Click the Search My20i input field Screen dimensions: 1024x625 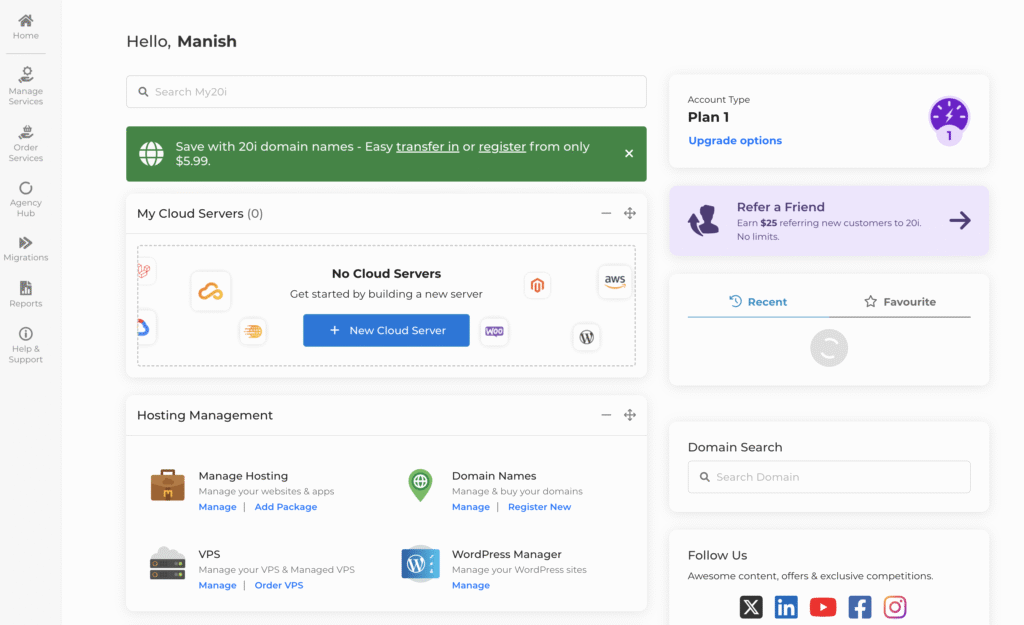point(386,92)
